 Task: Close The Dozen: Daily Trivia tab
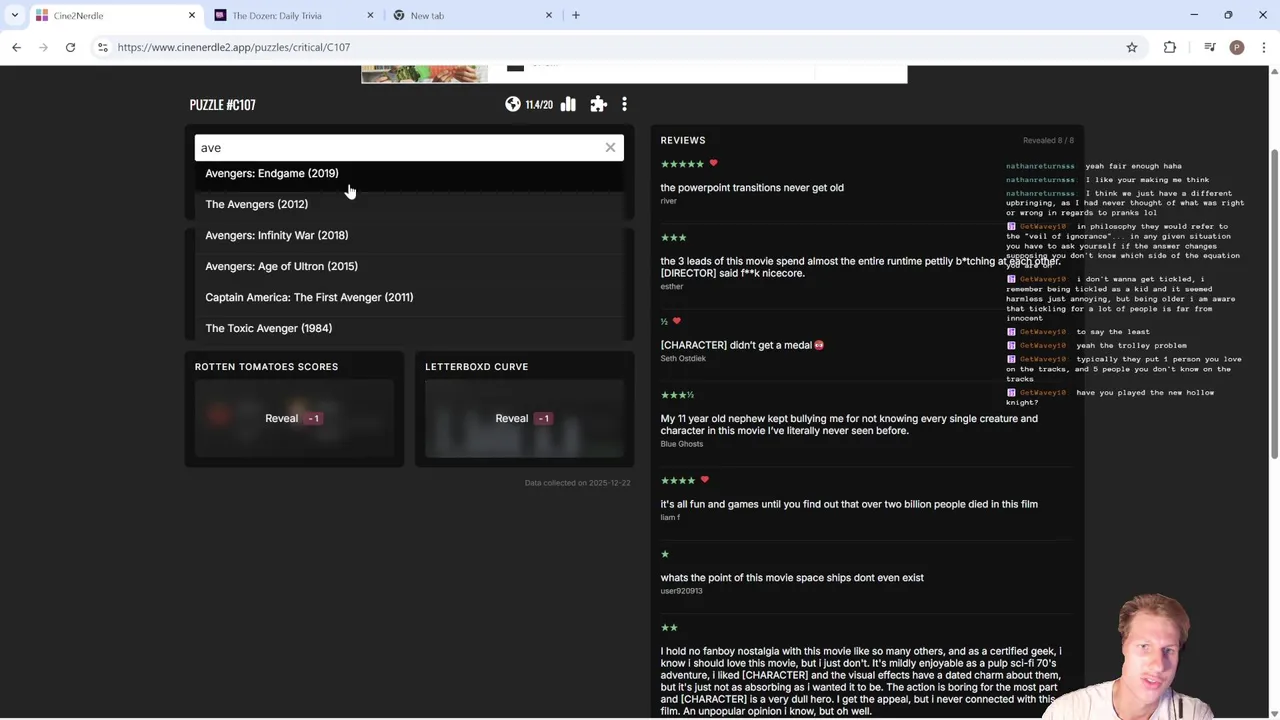(370, 15)
